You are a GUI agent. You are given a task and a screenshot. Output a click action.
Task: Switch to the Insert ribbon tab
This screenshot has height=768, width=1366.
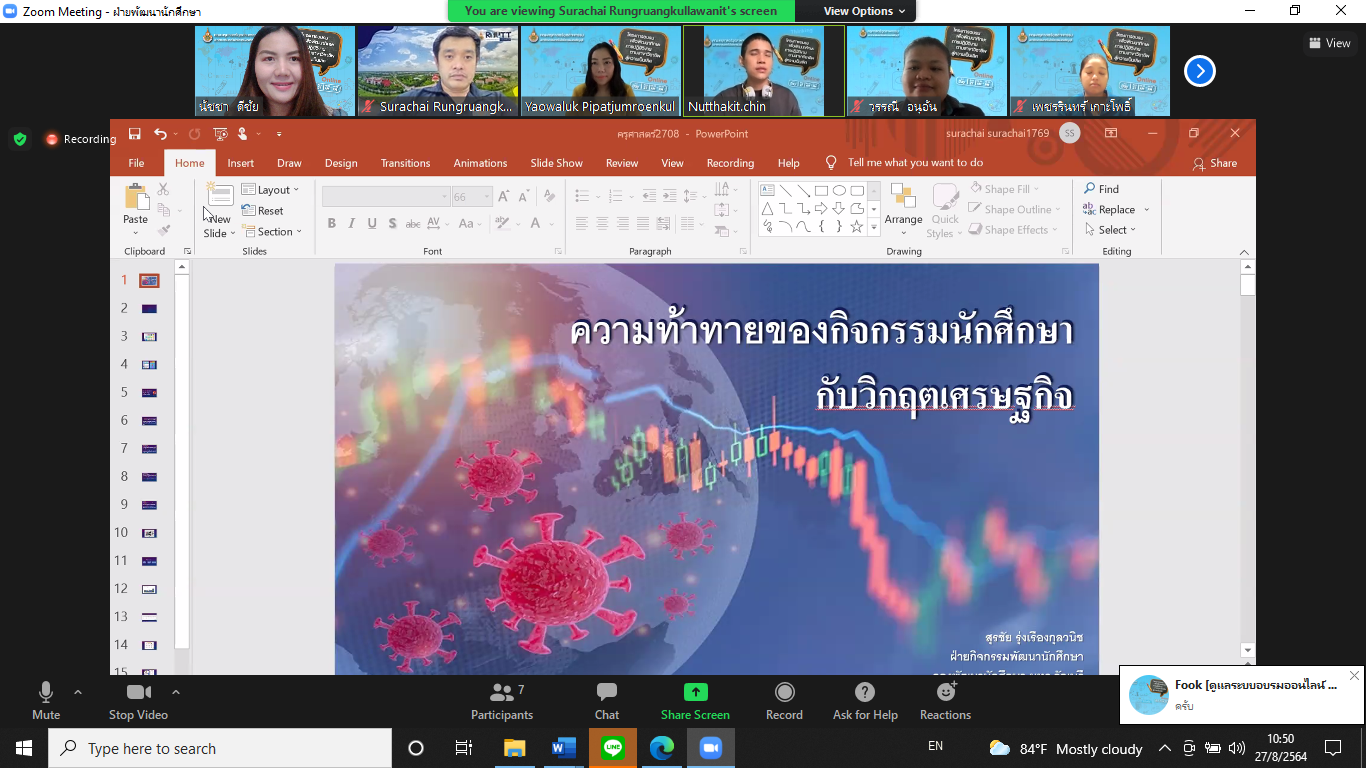point(240,163)
